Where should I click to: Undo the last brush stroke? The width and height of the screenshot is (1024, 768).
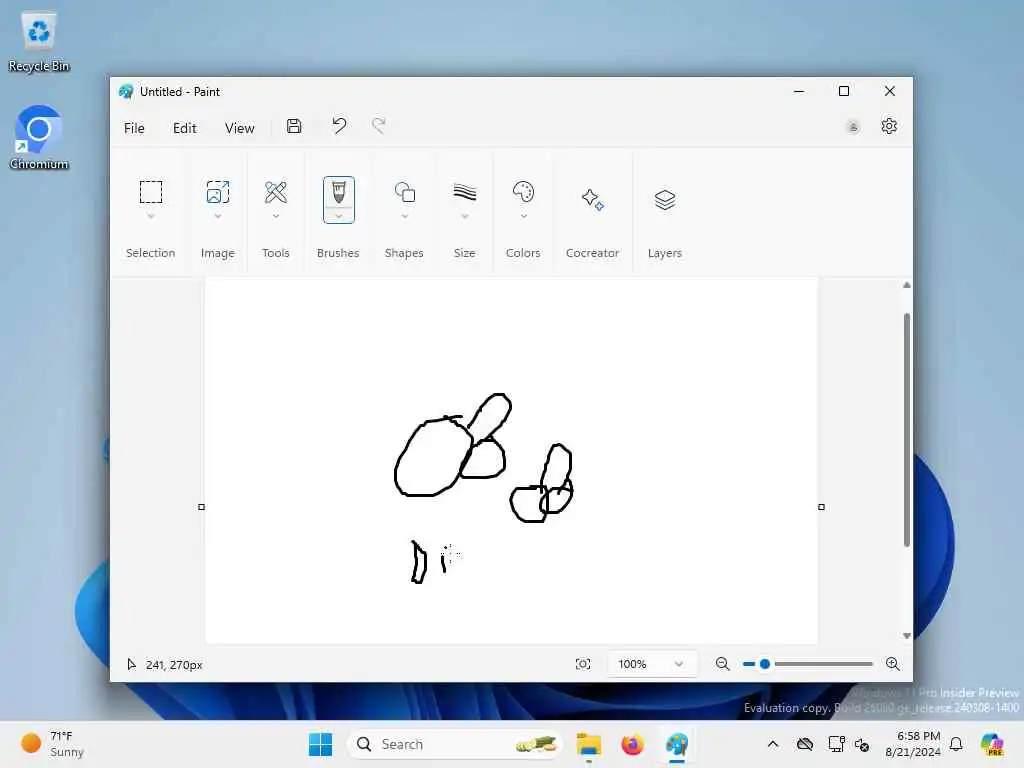click(x=339, y=125)
